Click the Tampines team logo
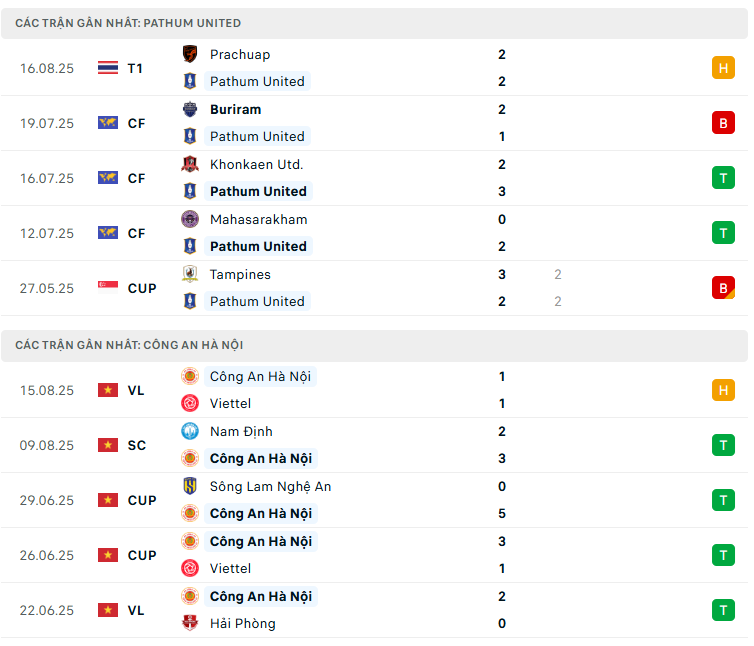 point(190,274)
